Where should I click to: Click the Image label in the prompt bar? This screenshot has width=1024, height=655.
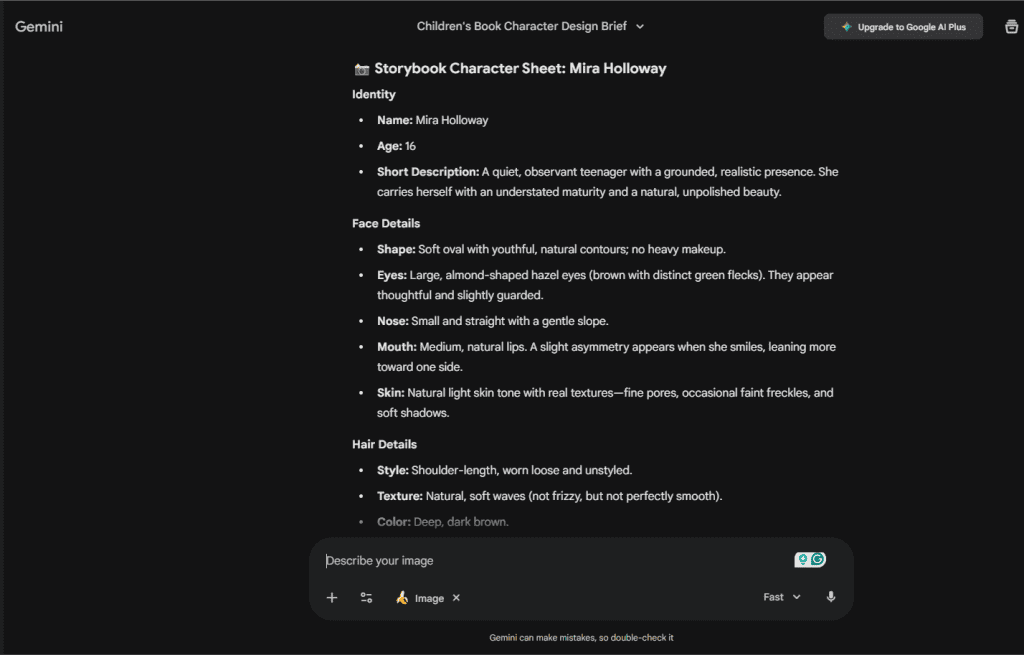[429, 598]
